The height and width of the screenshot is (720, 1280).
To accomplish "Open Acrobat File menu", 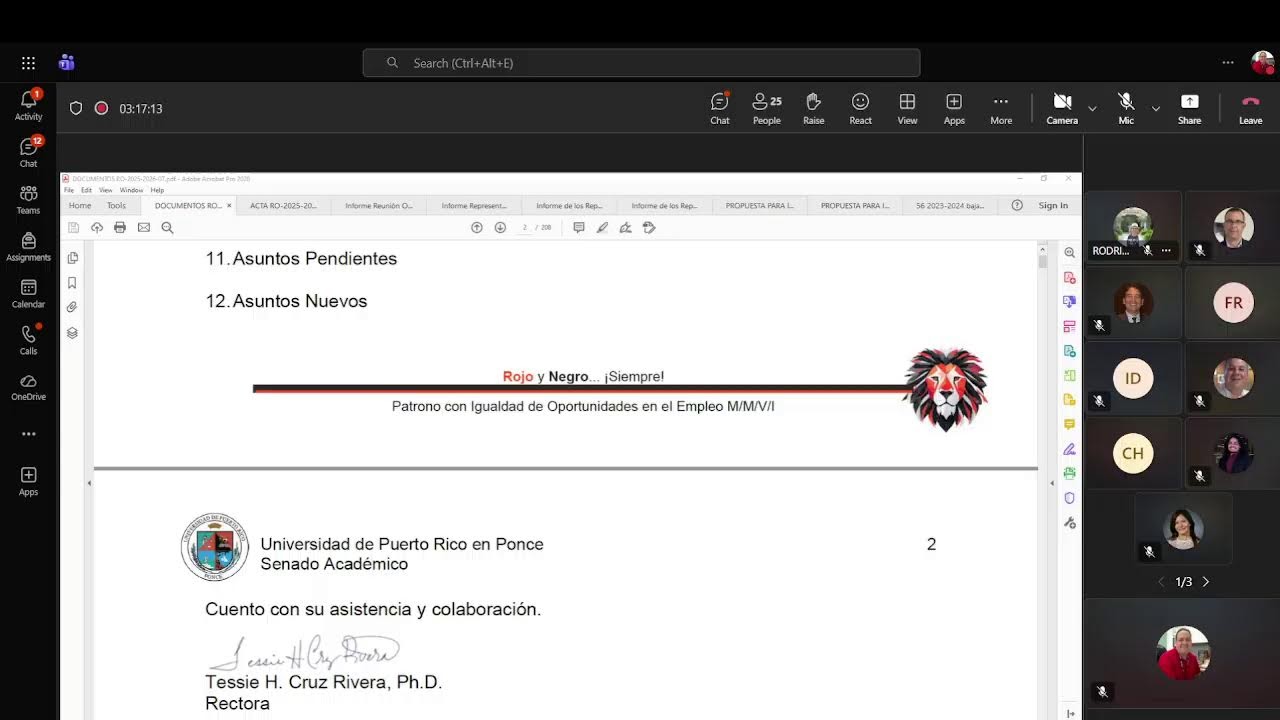I will (x=69, y=190).
